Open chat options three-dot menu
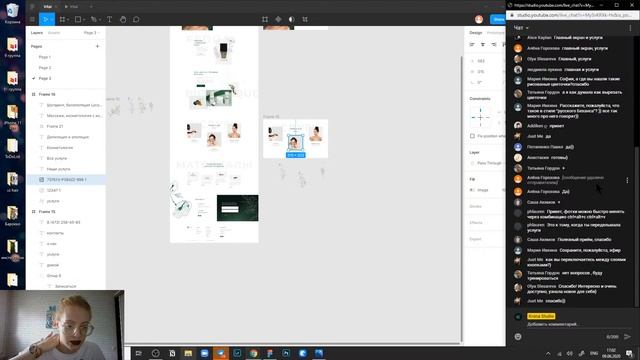 [630, 28]
